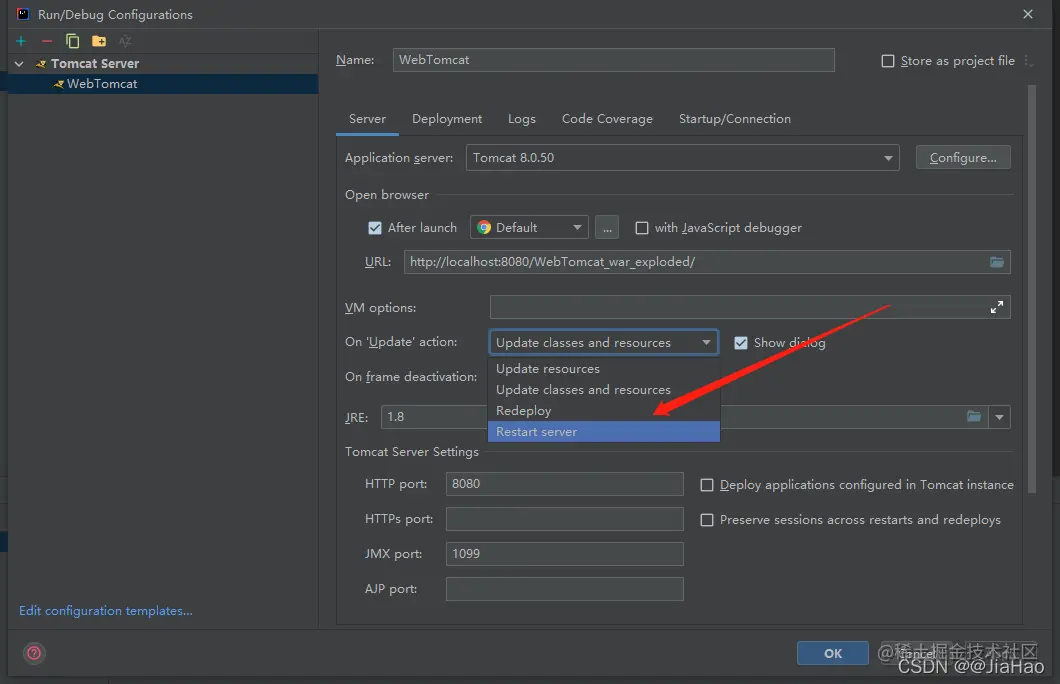
Task: Edit the HTTP port field
Action: (x=564, y=484)
